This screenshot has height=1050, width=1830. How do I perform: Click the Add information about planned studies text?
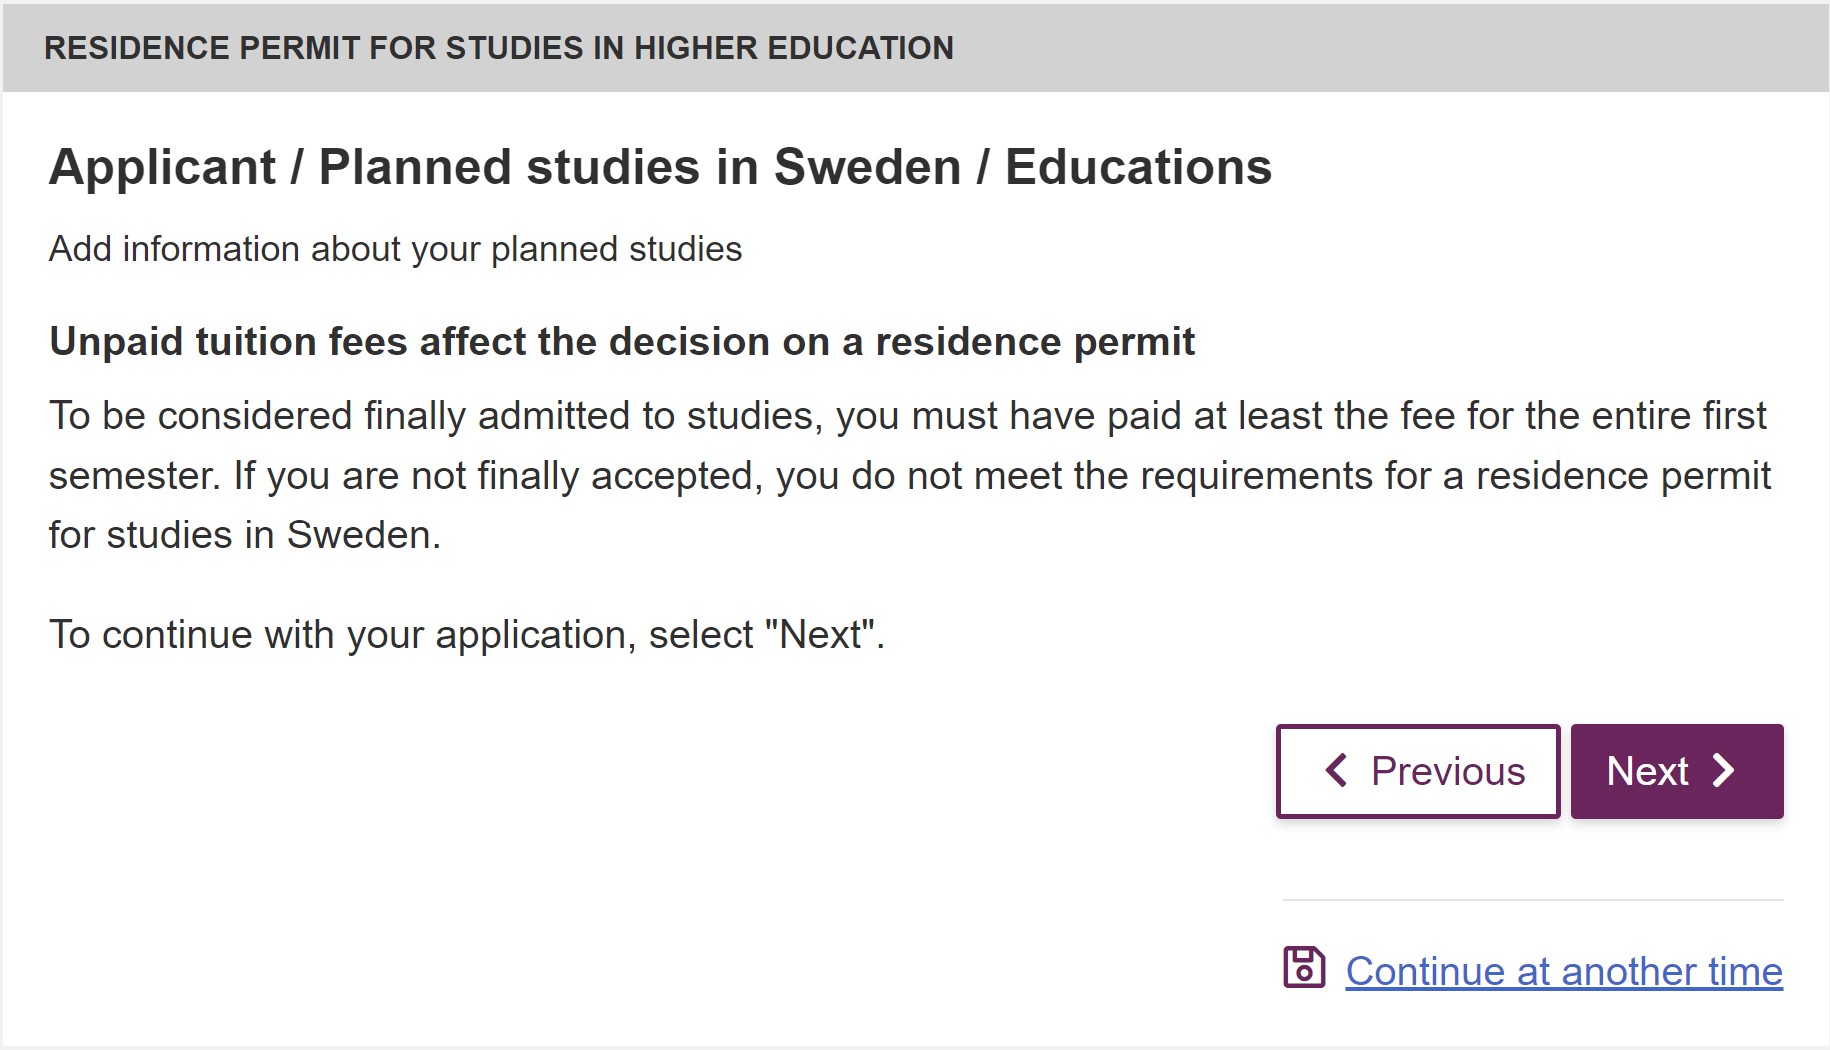click(395, 249)
